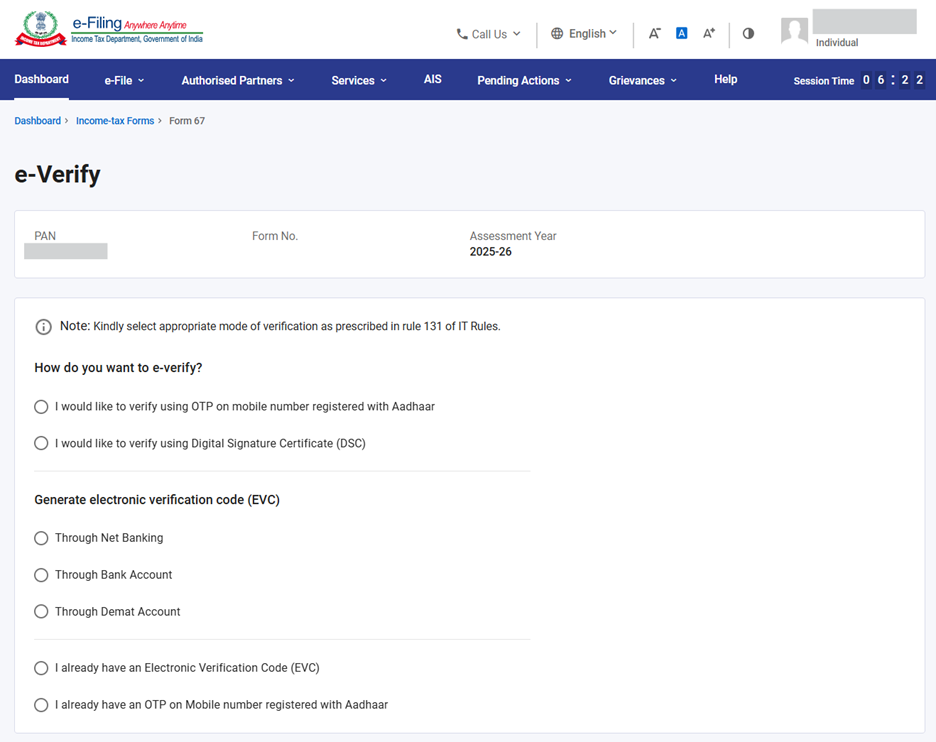
Task: Open the English language dropdown
Action: click(585, 33)
